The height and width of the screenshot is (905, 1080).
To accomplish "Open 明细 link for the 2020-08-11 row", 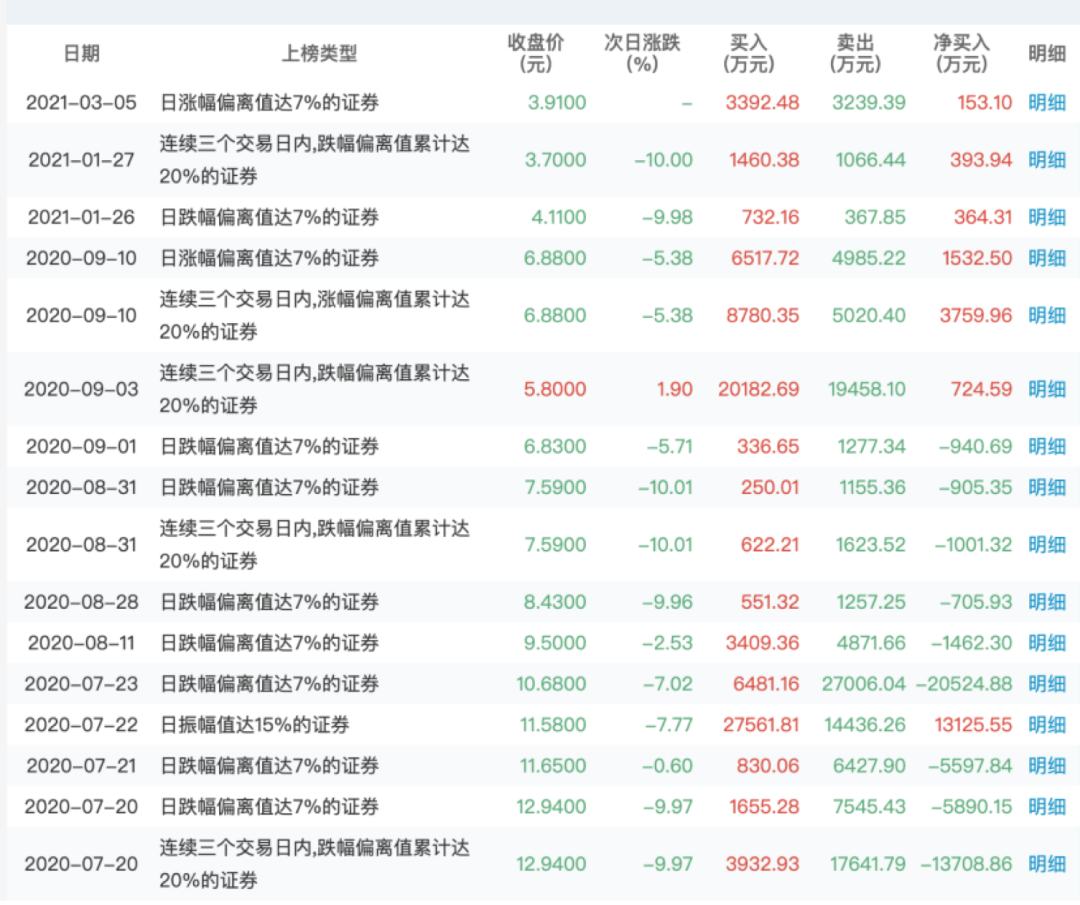I will click(x=1047, y=643).
